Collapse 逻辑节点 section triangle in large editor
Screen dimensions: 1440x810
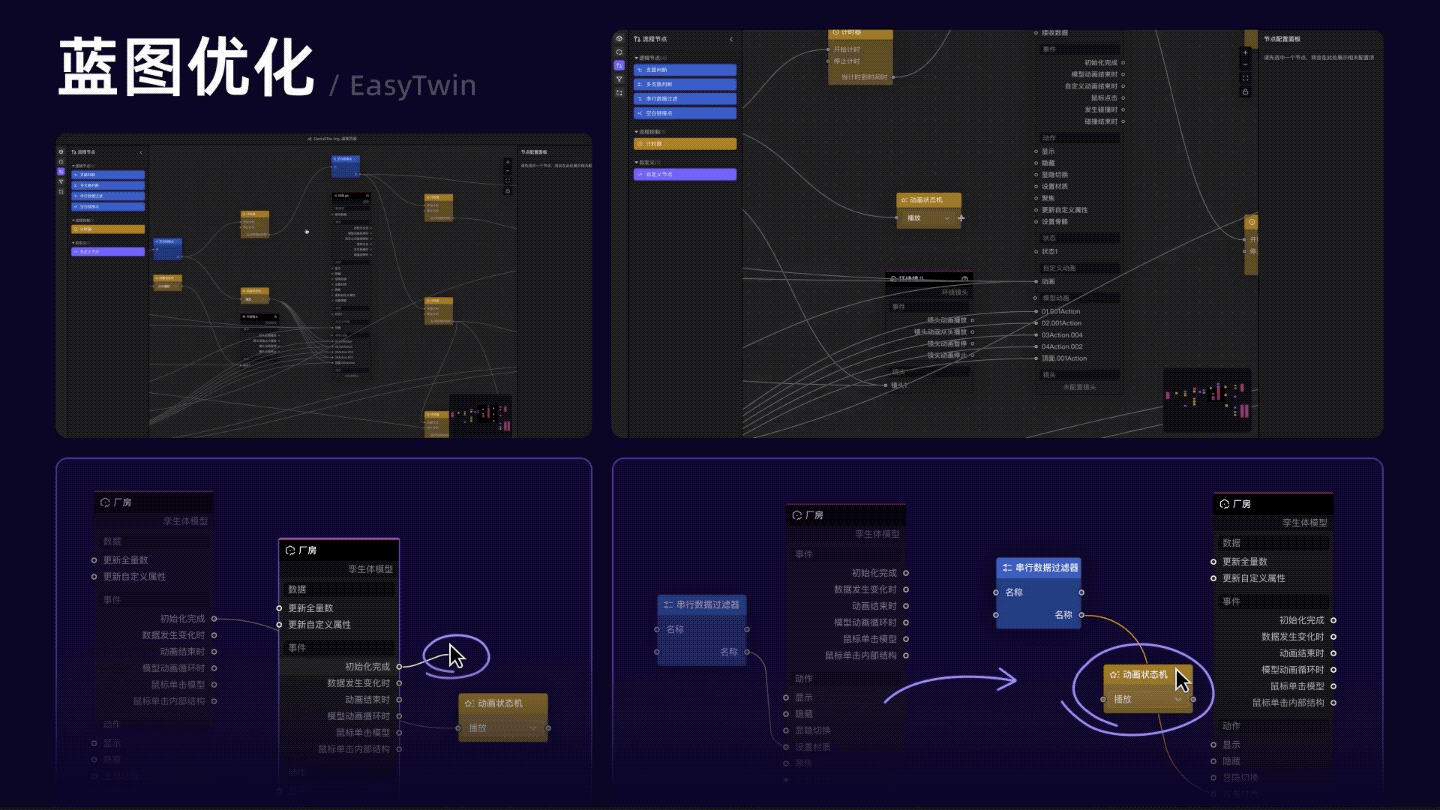[x=636, y=58]
